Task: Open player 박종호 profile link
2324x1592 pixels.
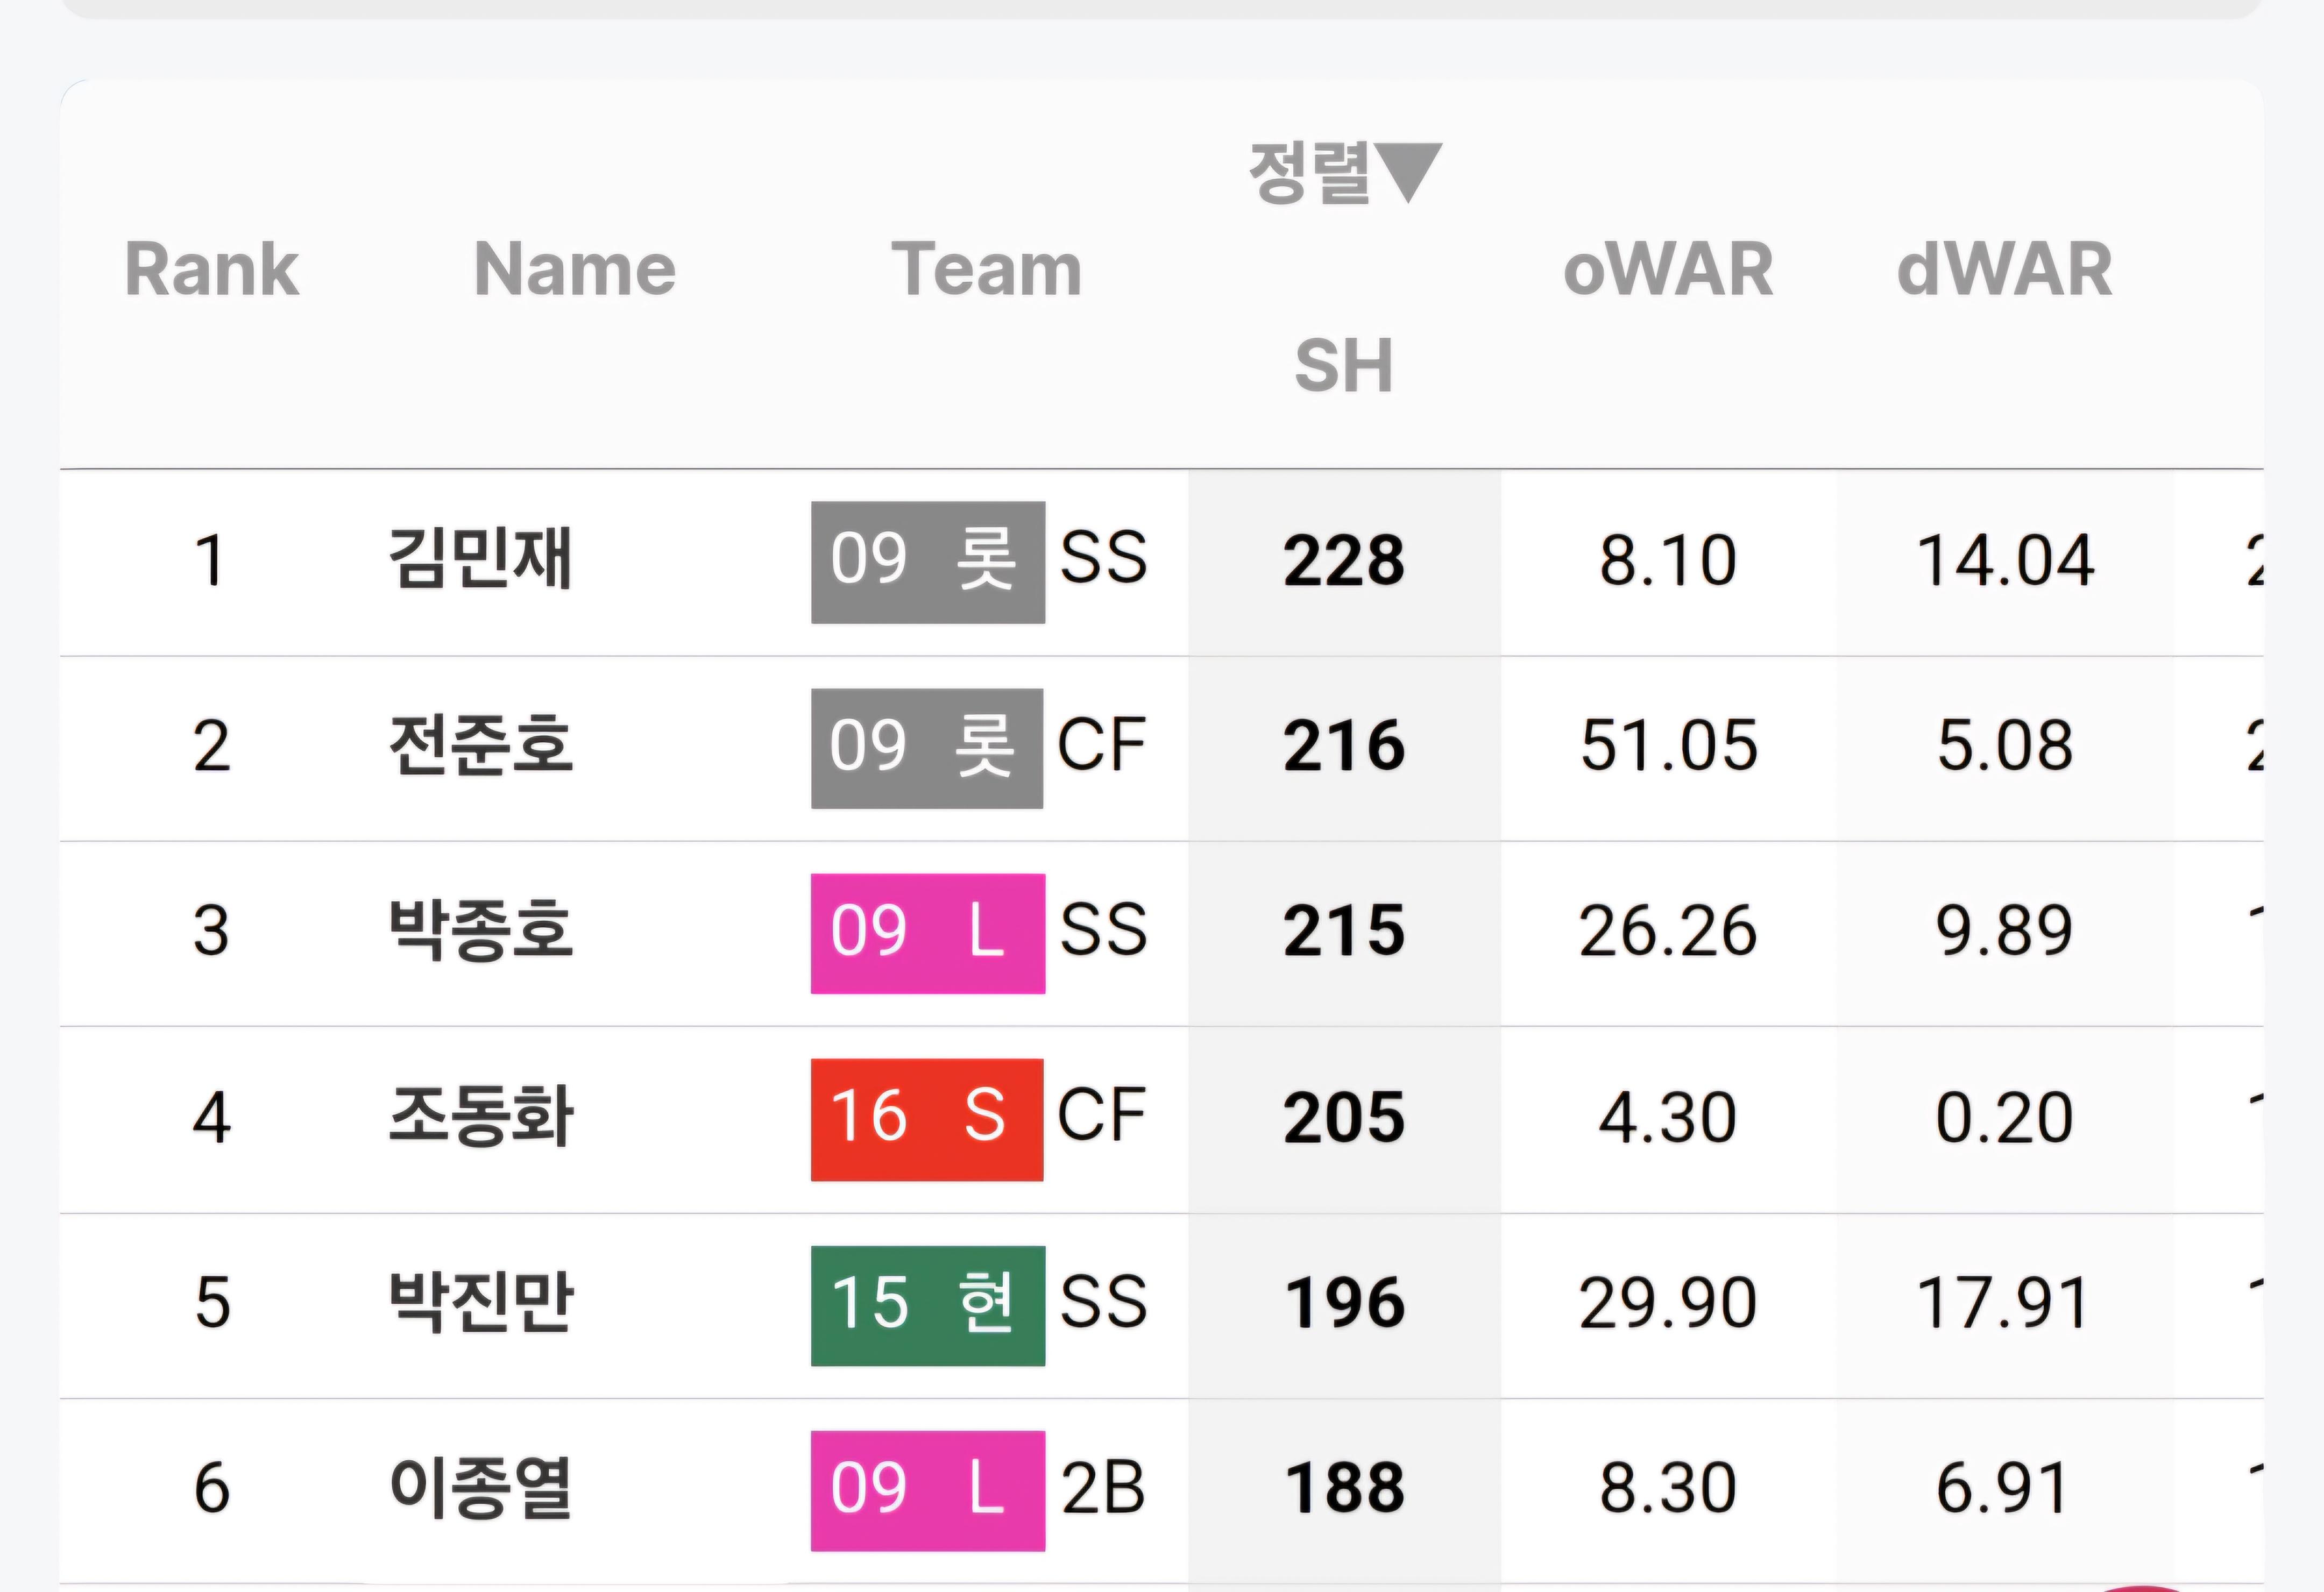Action: (x=480, y=931)
